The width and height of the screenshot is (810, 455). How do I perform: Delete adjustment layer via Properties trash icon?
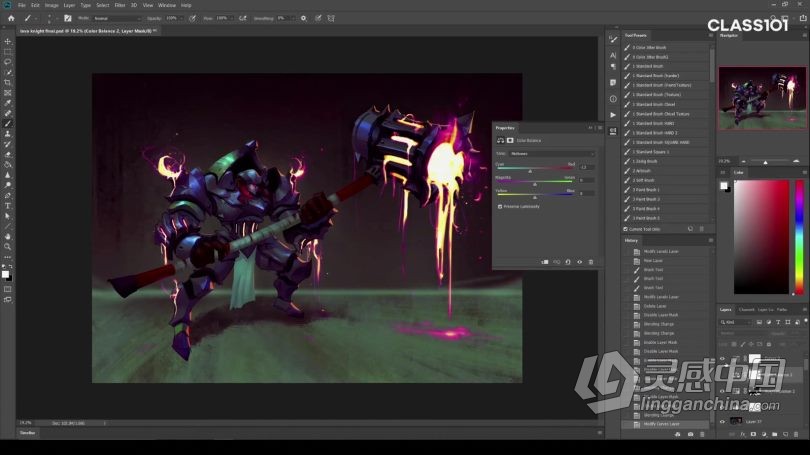591,262
